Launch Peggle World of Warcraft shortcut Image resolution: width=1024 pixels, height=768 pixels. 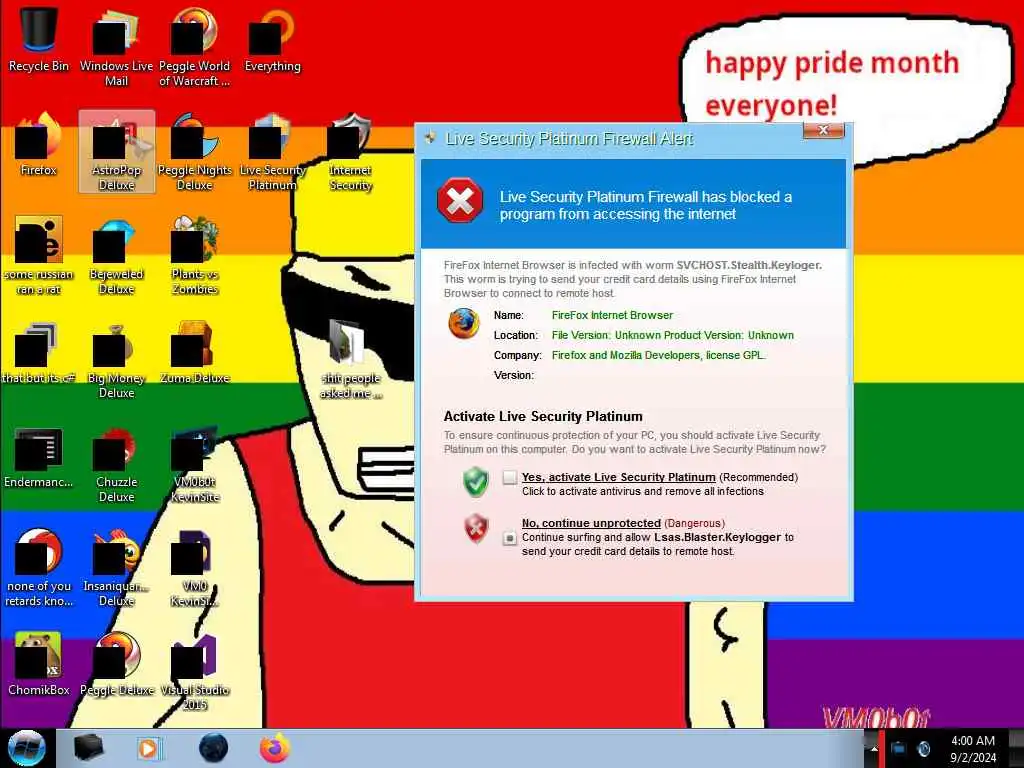click(x=194, y=47)
